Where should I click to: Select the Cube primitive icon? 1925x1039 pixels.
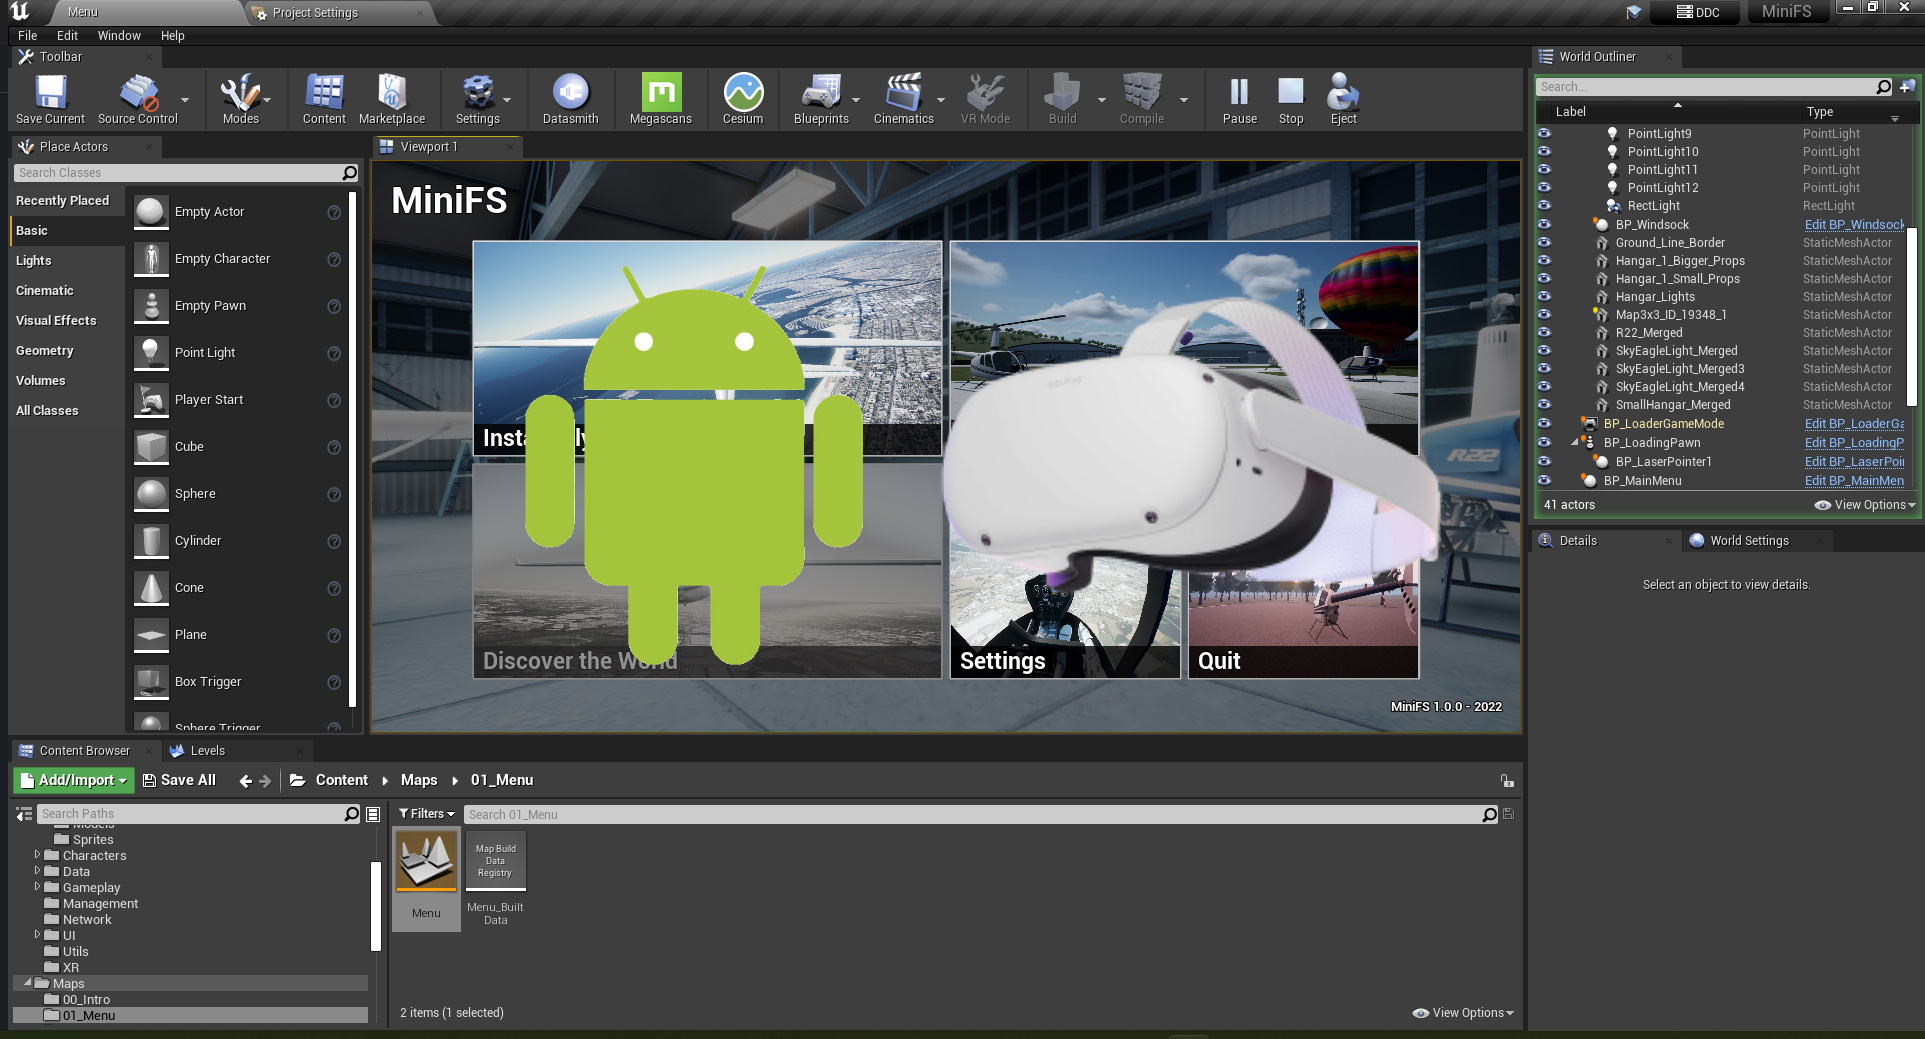(x=151, y=447)
